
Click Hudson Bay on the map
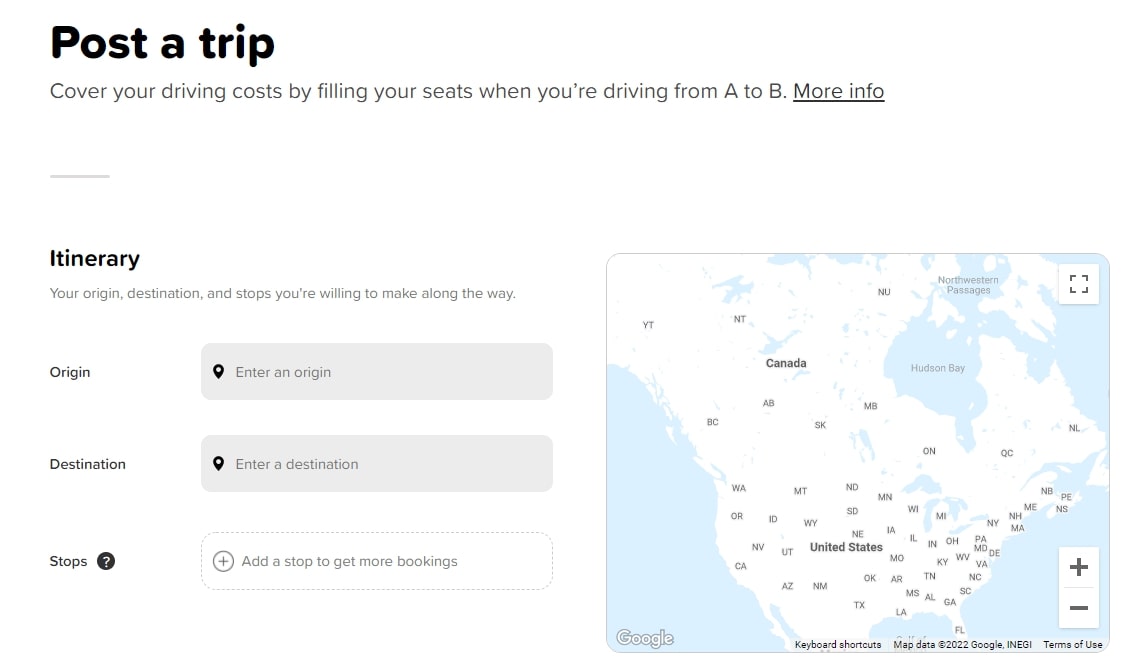[937, 368]
